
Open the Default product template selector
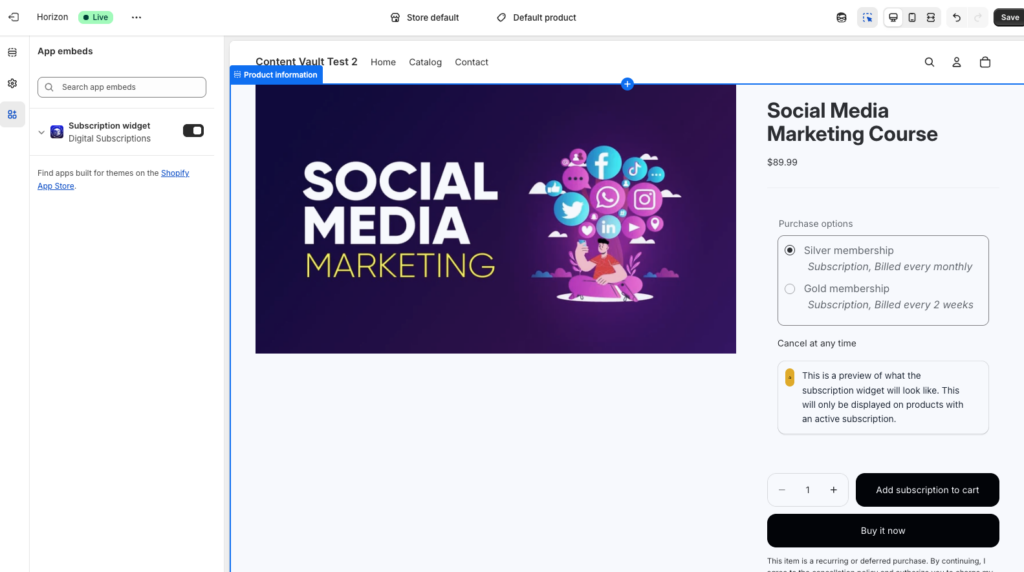point(536,17)
